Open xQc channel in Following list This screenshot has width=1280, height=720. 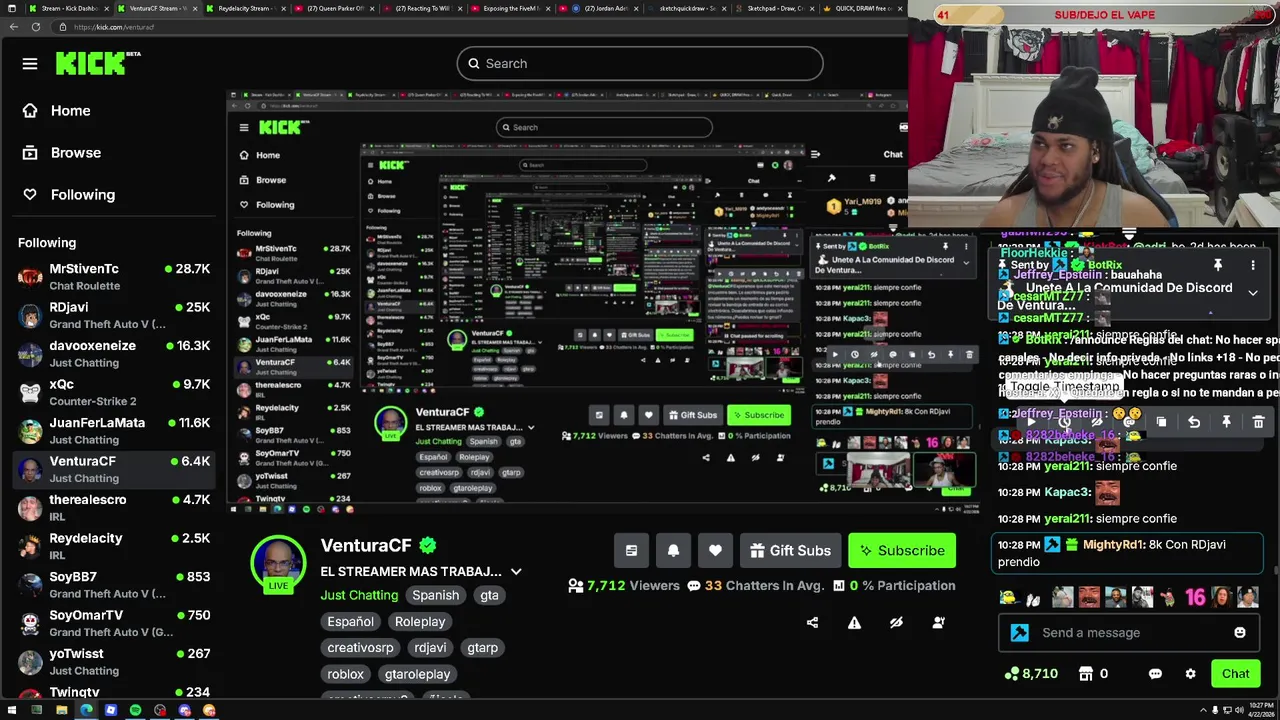[x=113, y=392]
